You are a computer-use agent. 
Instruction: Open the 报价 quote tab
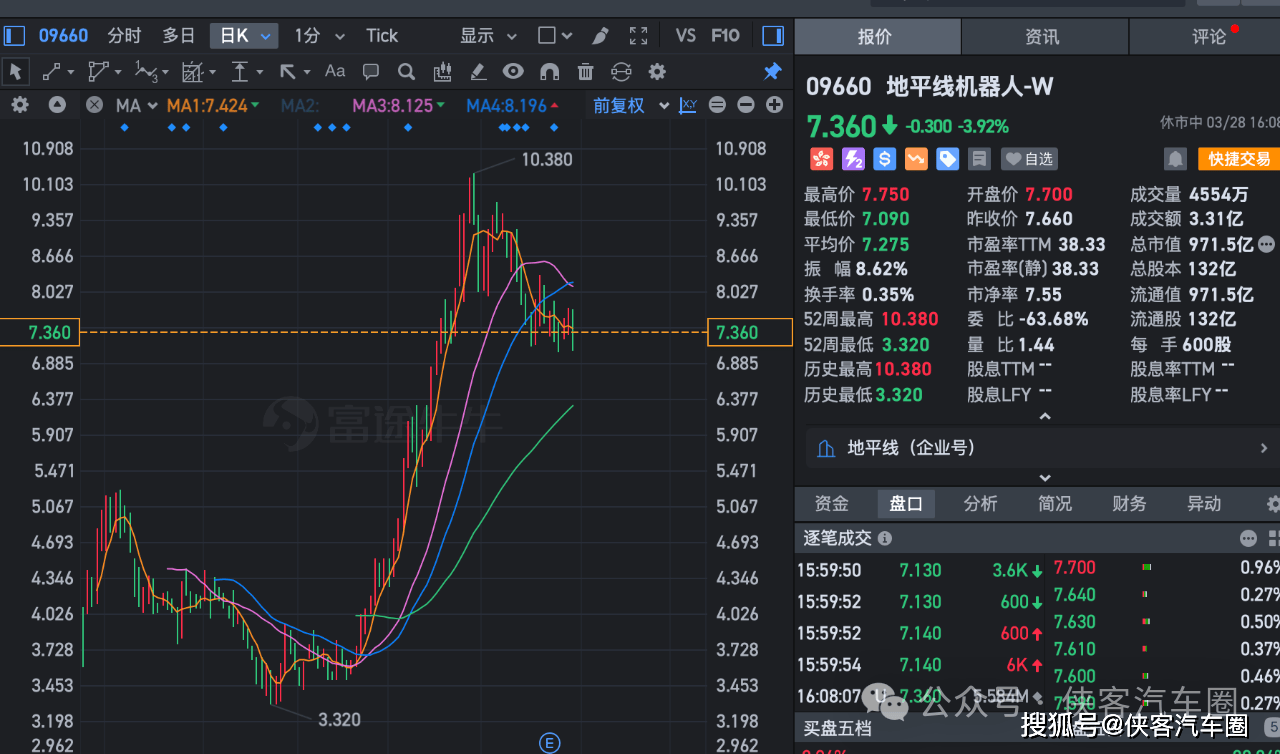877,36
